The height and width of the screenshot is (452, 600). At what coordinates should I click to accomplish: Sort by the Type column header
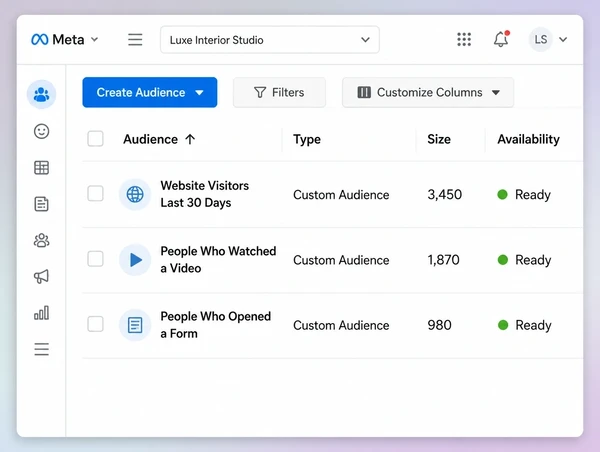coord(307,139)
